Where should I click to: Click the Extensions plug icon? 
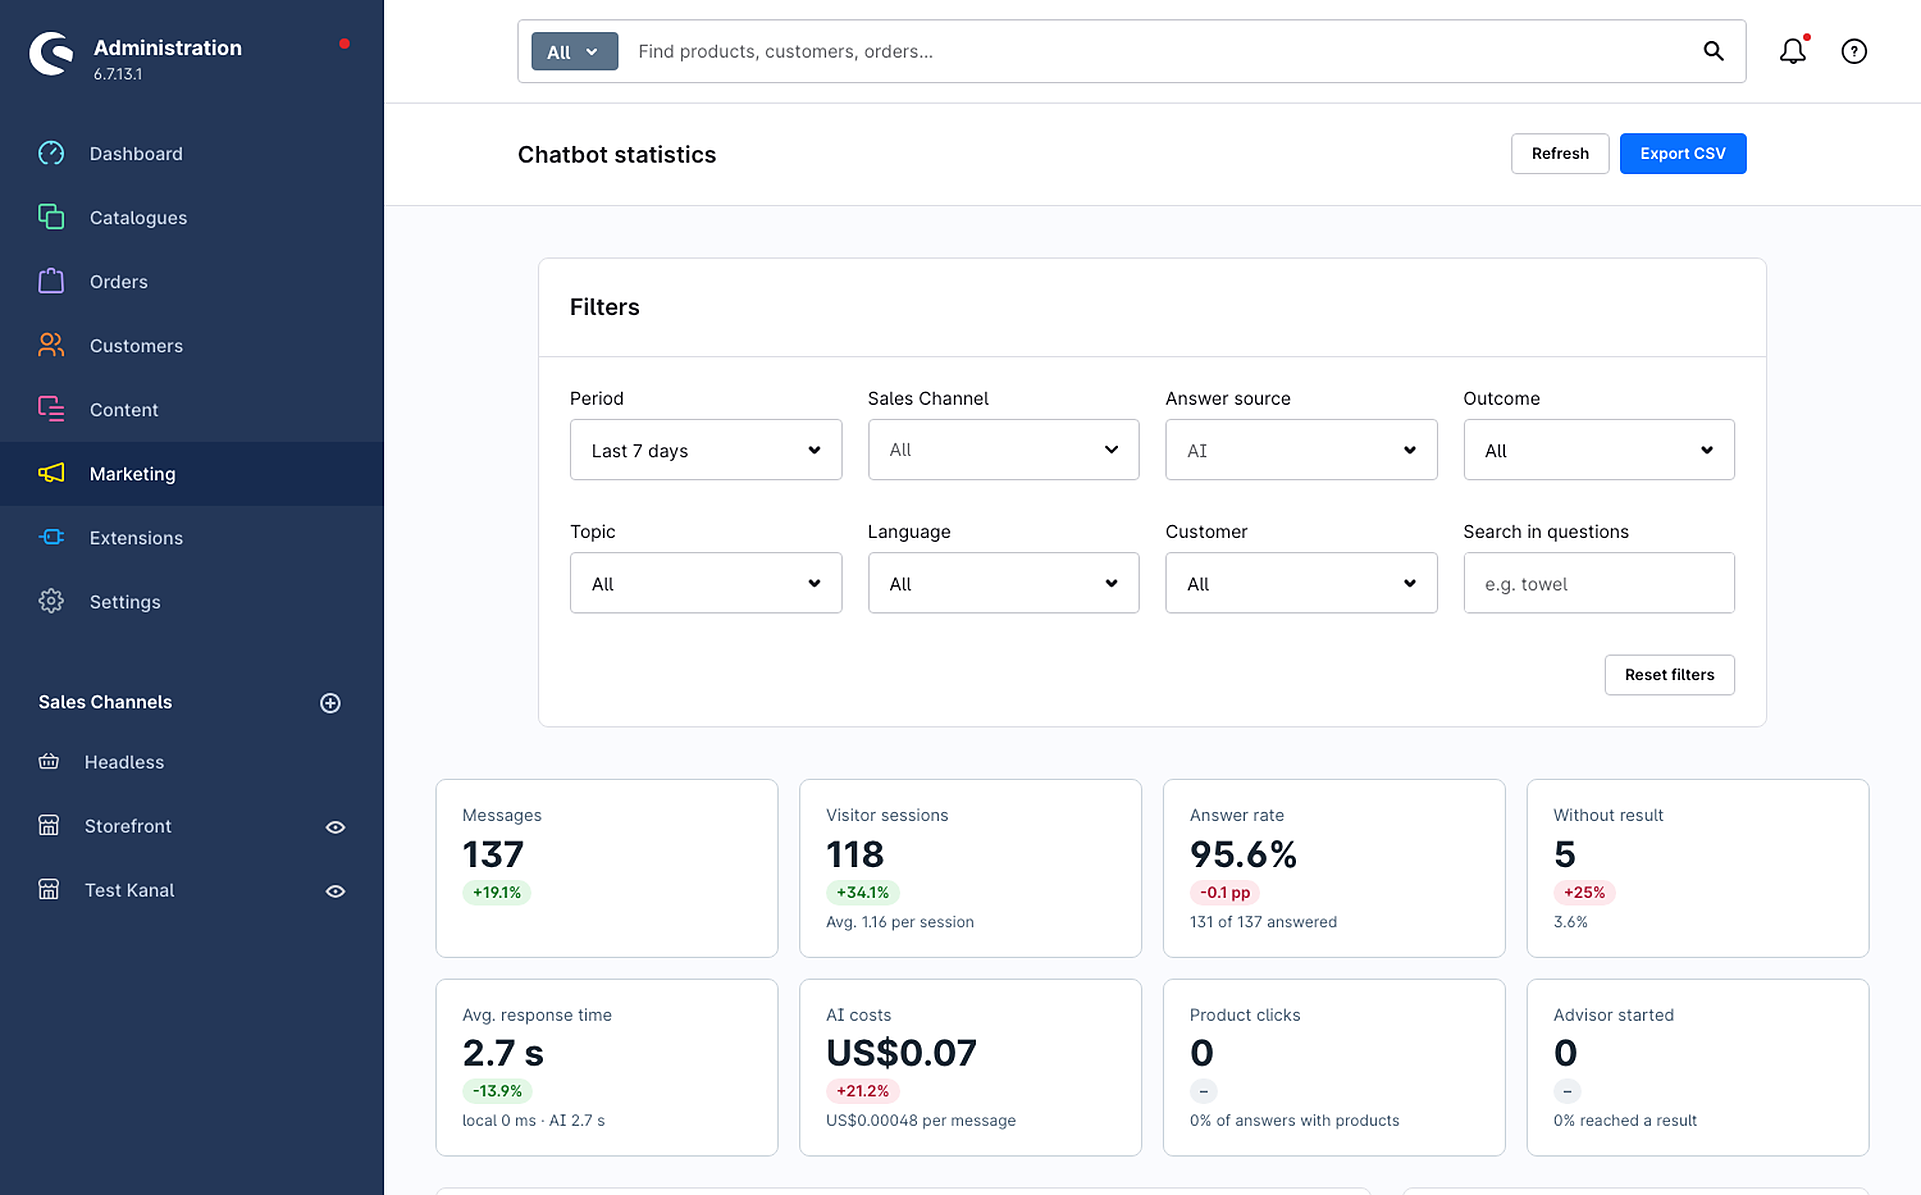[51, 537]
